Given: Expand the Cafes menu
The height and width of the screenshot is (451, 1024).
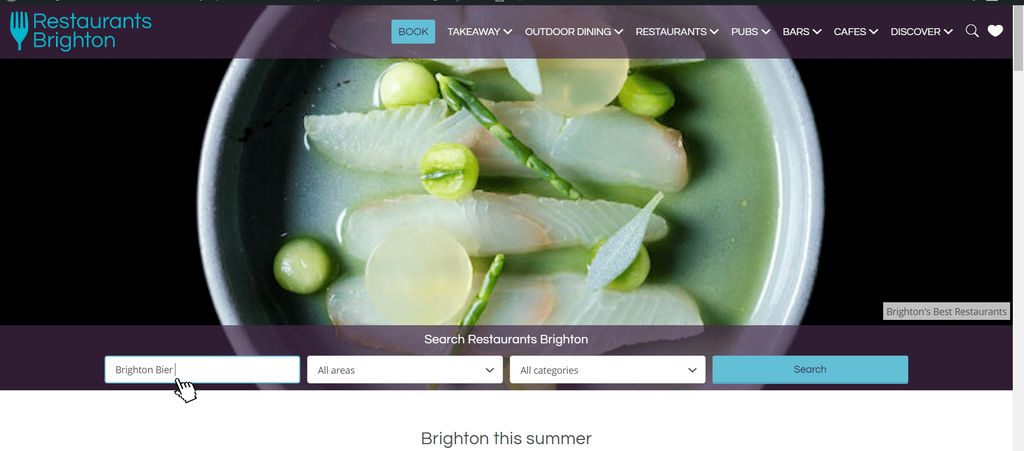Looking at the screenshot, I should point(856,32).
